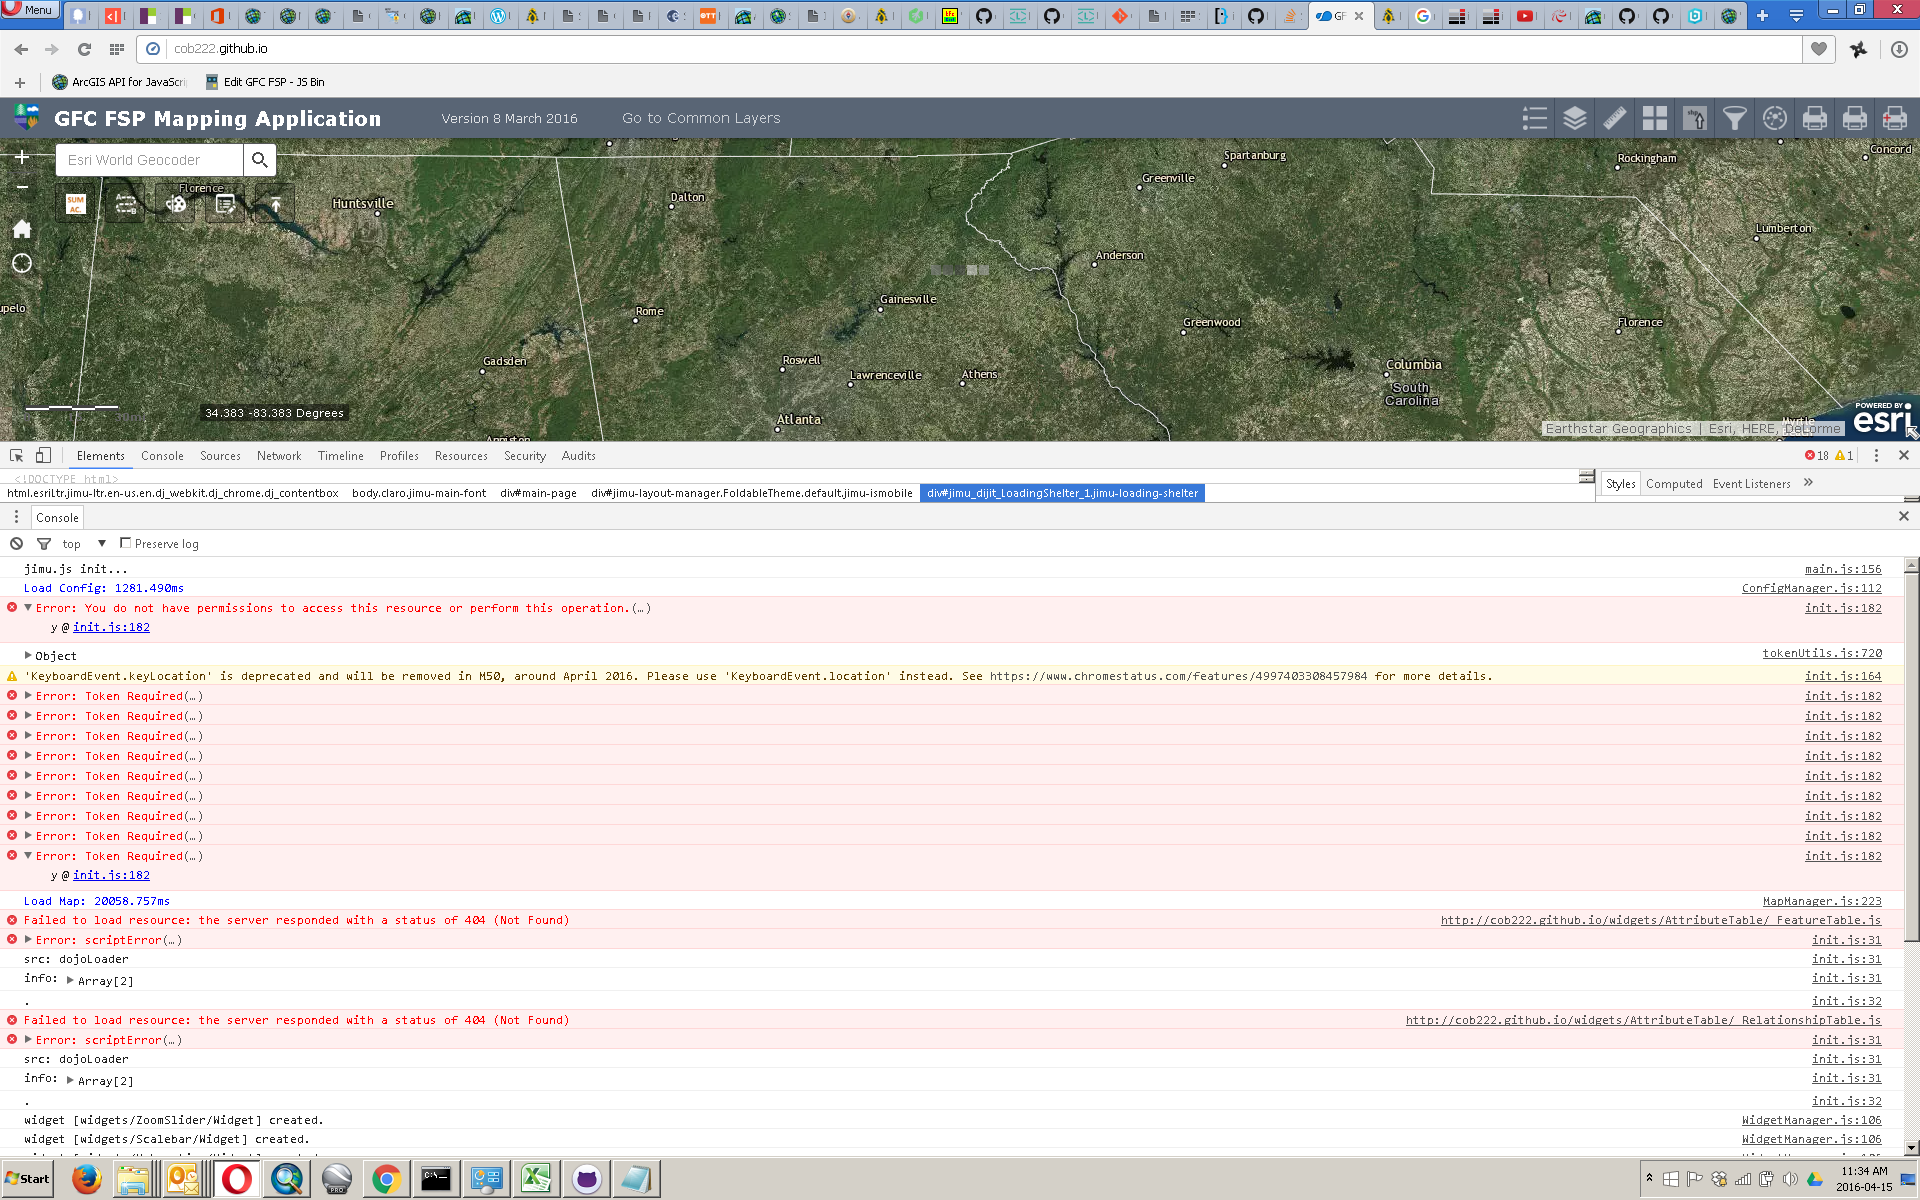Expand the Object log entry
1920x1200 pixels.
click(28, 655)
